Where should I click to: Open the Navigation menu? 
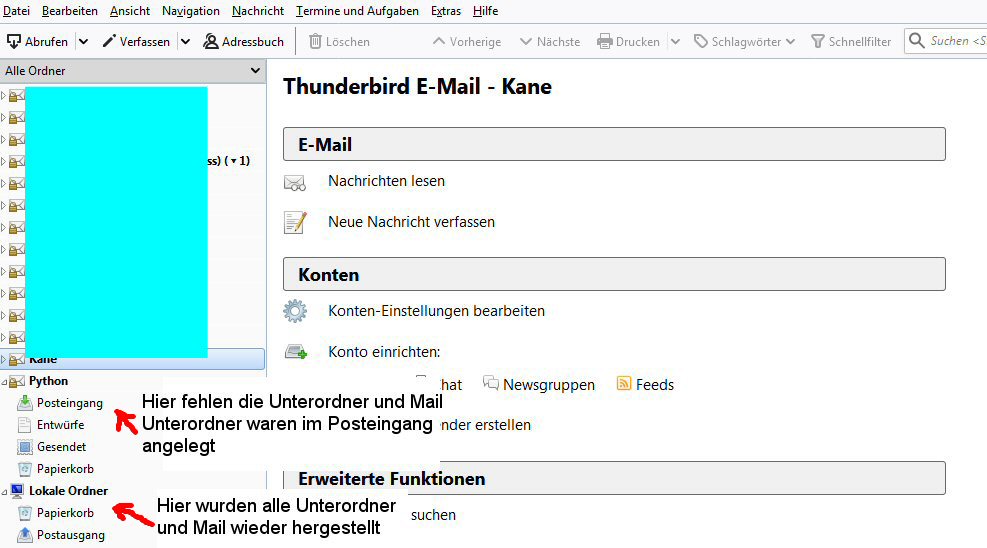[x=191, y=11]
